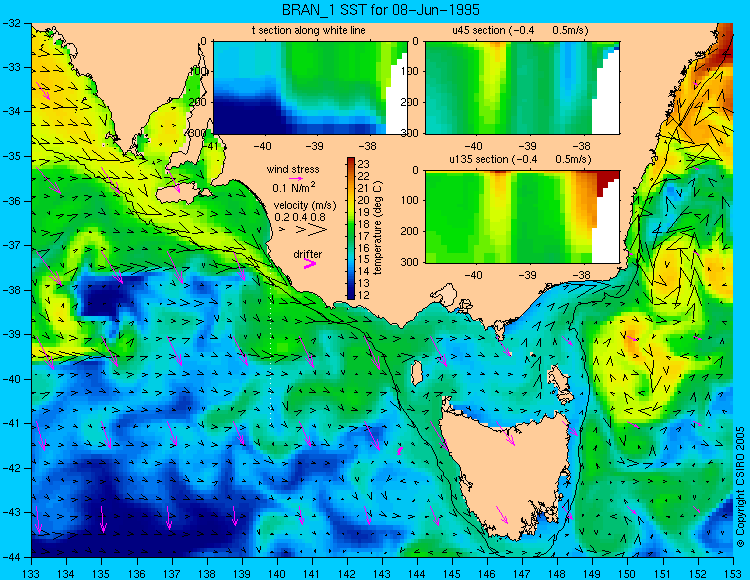Click the 'velocity (m/s)' legend label
This screenshot has width=750, height=580.
pyautogui.click(x=305, y=205)
